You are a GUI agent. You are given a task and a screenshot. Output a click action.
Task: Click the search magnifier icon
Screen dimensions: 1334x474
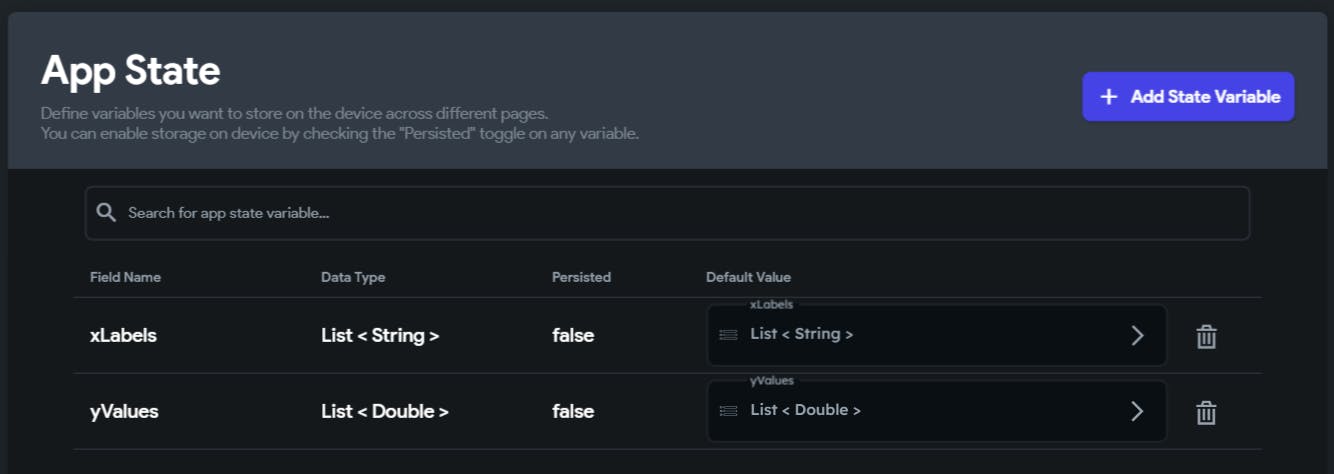click(106, 212)
